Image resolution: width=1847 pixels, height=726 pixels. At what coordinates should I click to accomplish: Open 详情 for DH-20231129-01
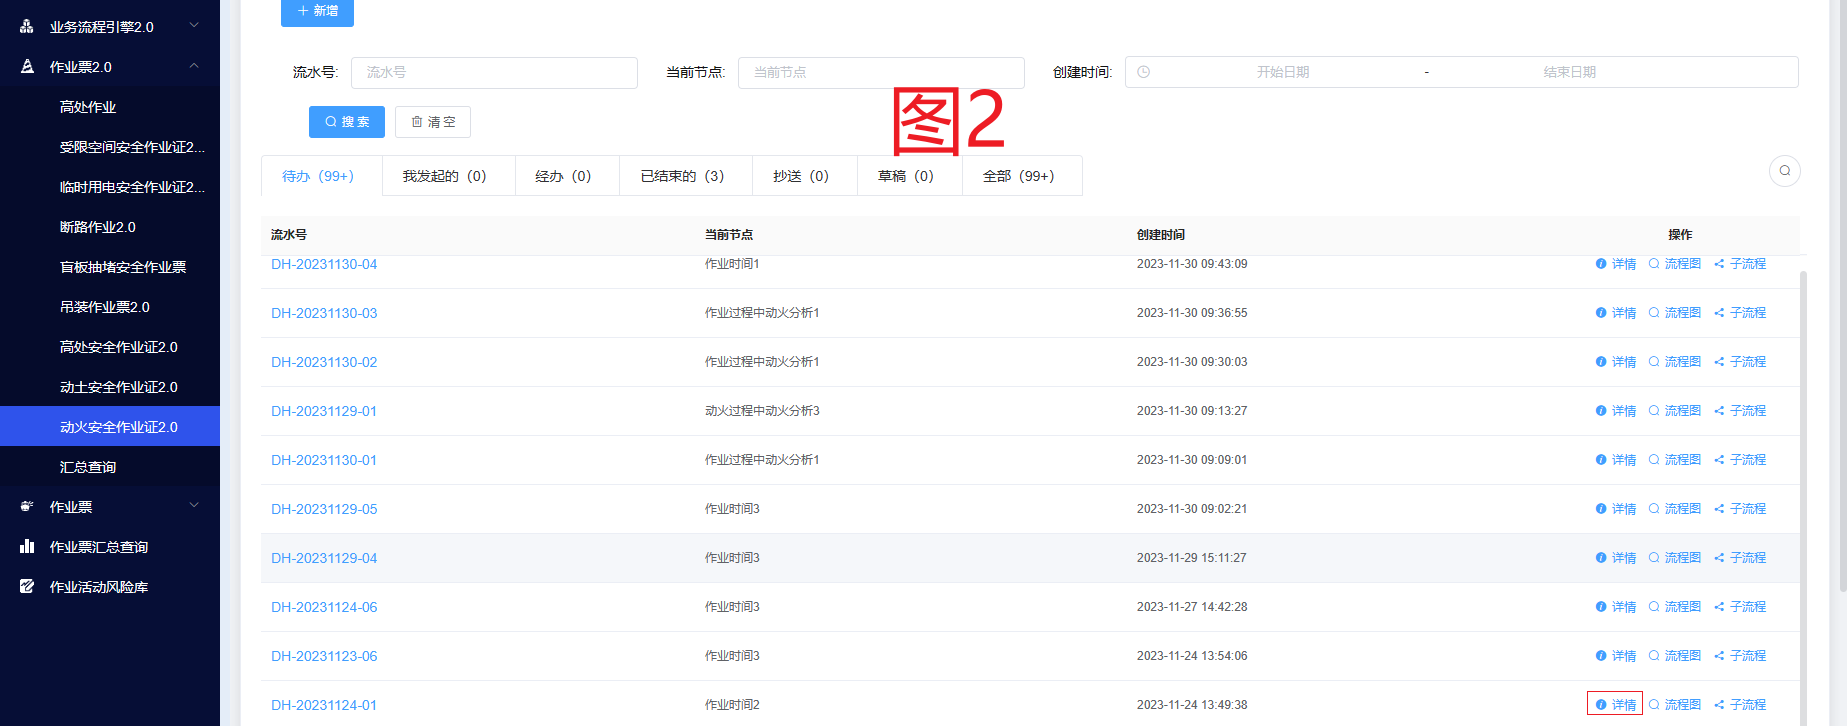point(1616,411)
